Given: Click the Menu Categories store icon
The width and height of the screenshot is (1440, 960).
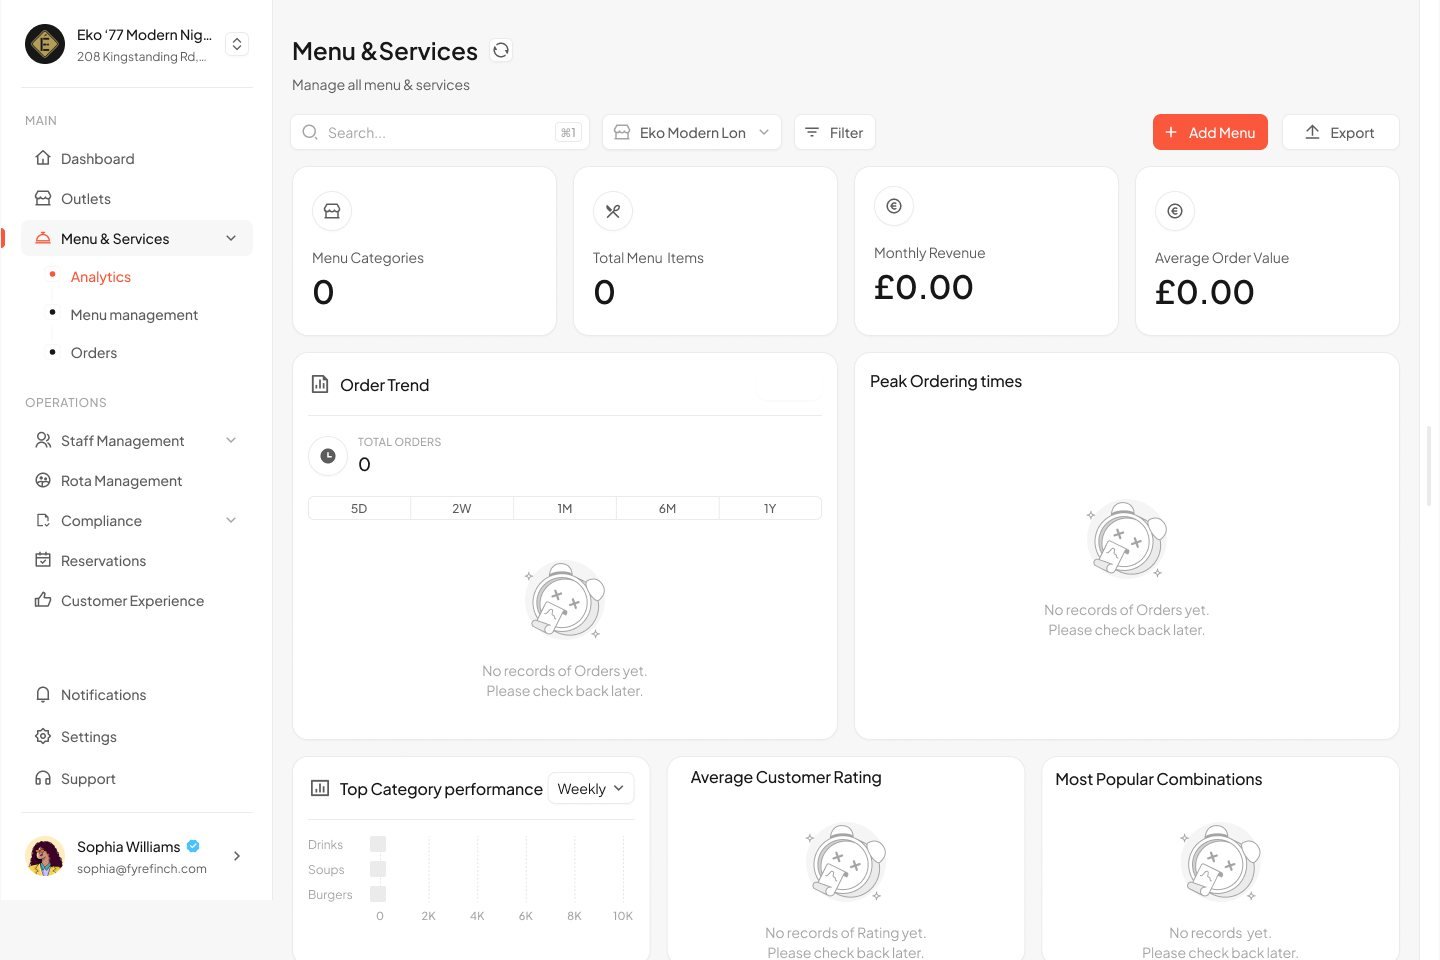Looking at the screenshot, I should [x=332, y=211].
